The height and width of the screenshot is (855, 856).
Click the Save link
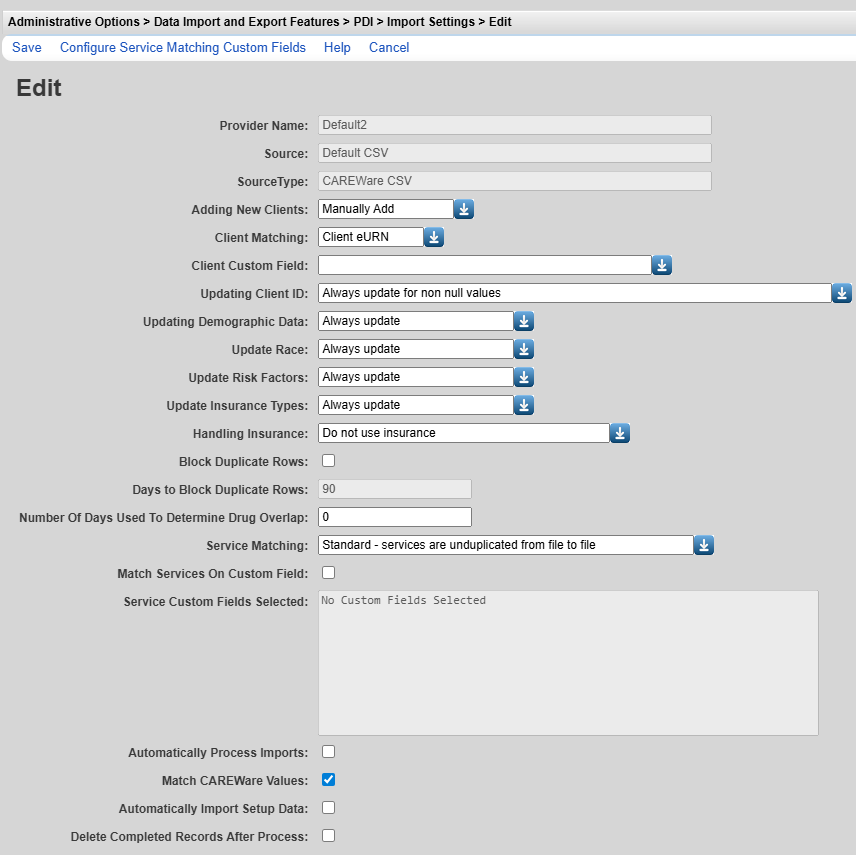click(x=27, y=48)
